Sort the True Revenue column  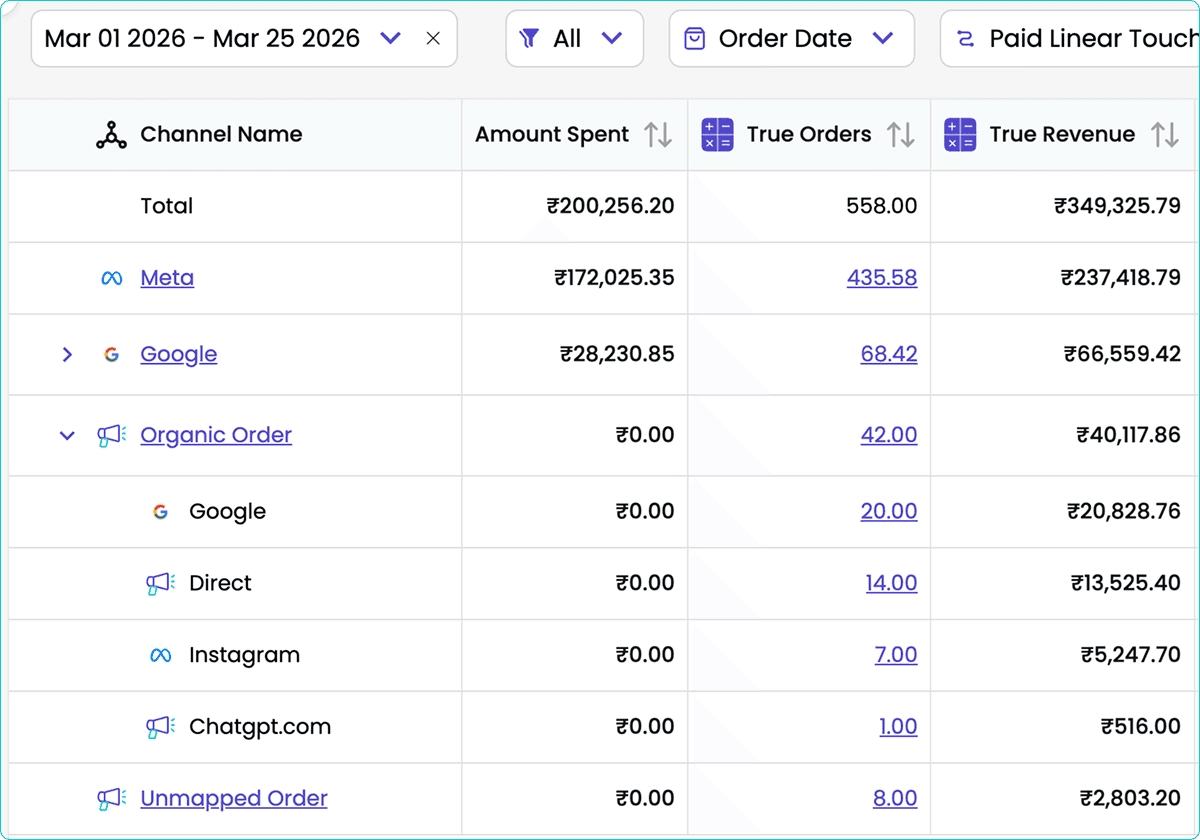(1165, 135)
